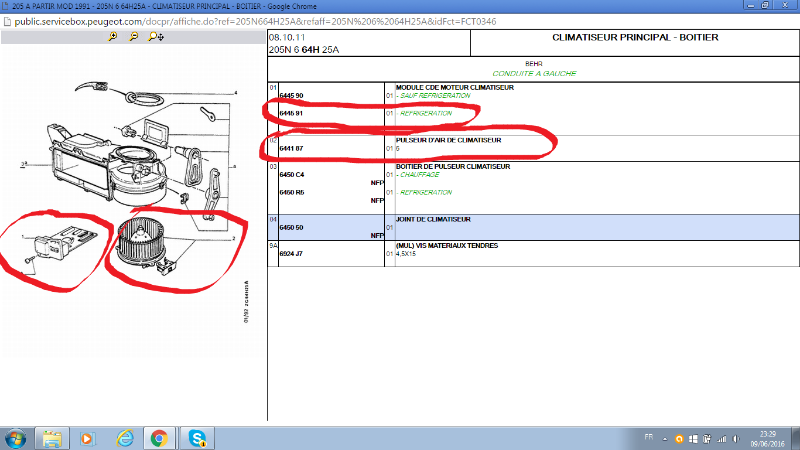
Task: Click REFRIGERATION note beside 6445 81
Action: click(x=424, y=113)
